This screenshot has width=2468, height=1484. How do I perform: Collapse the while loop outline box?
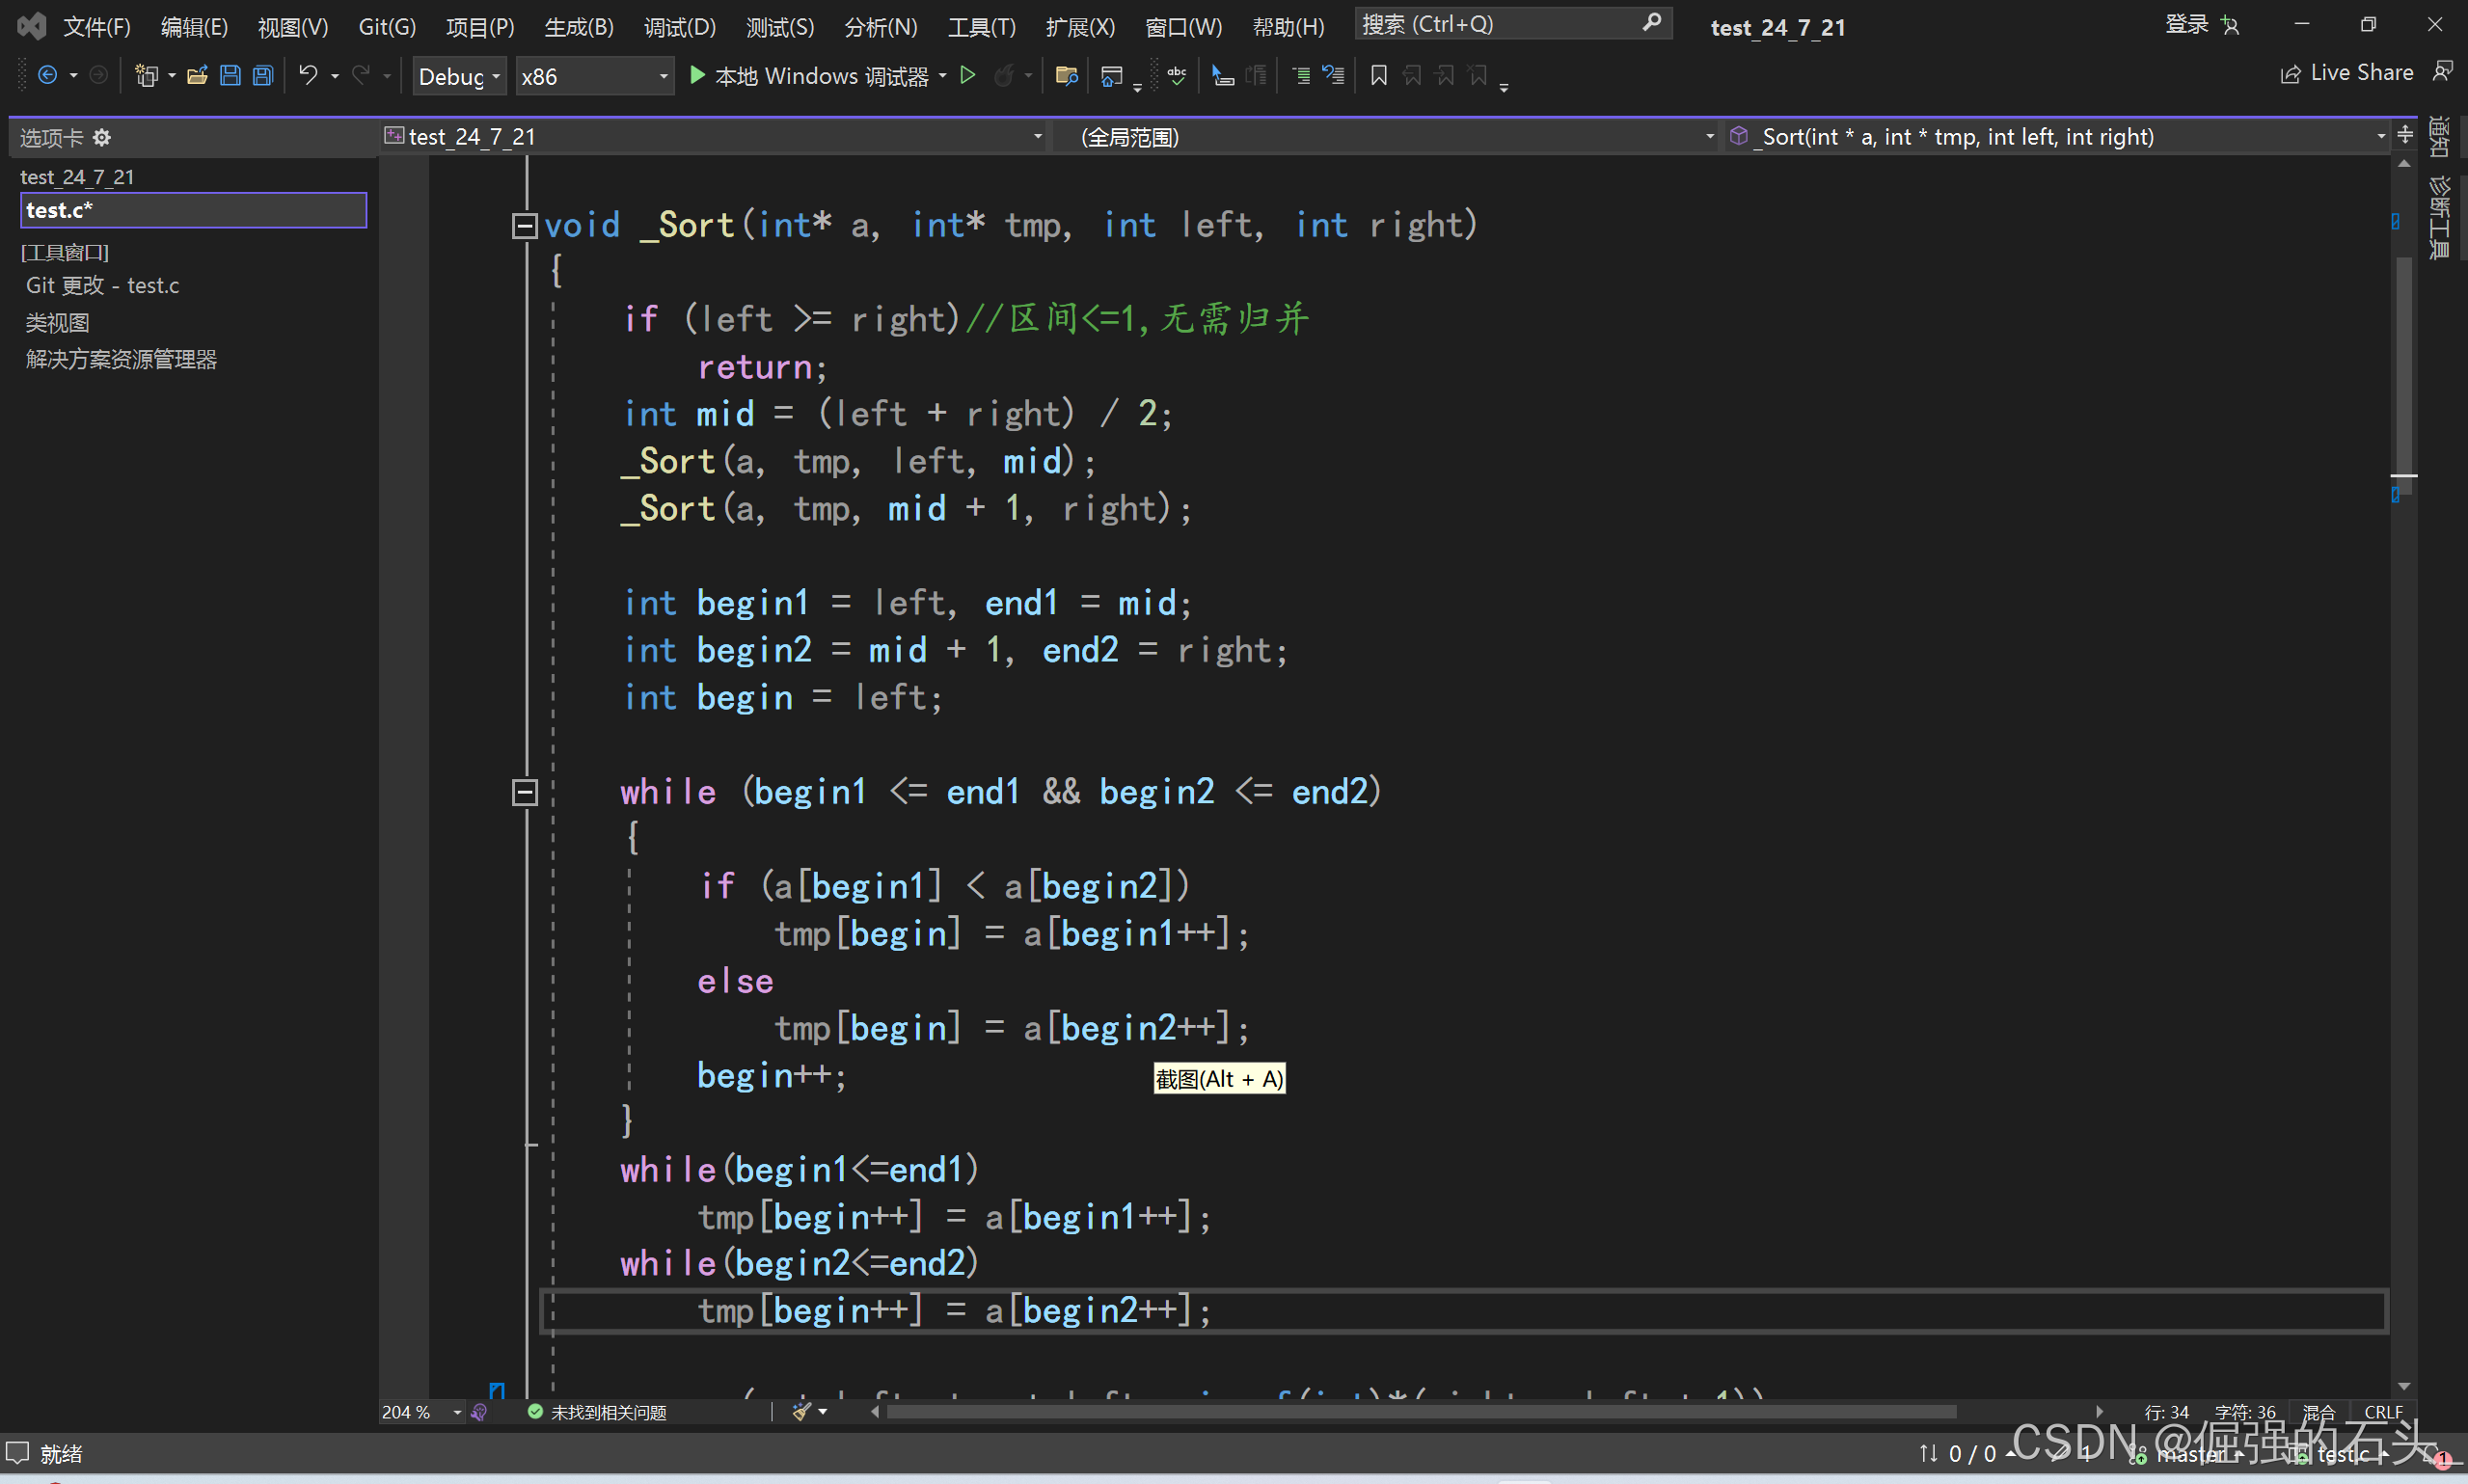(x=524, y=793)
